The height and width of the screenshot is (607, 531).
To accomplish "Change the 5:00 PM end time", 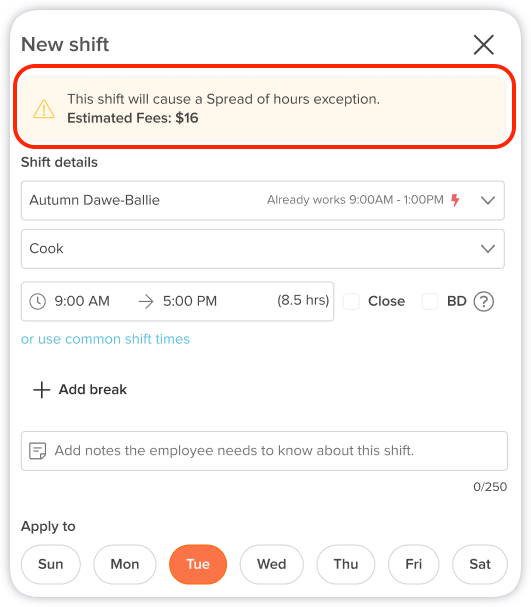I will [190, 301].
